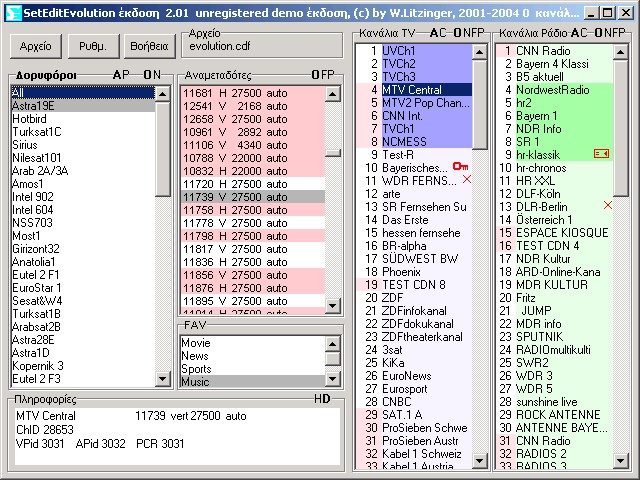Open the Αρχείο menu button
The image size is (640, 480).
coord(35,46)
